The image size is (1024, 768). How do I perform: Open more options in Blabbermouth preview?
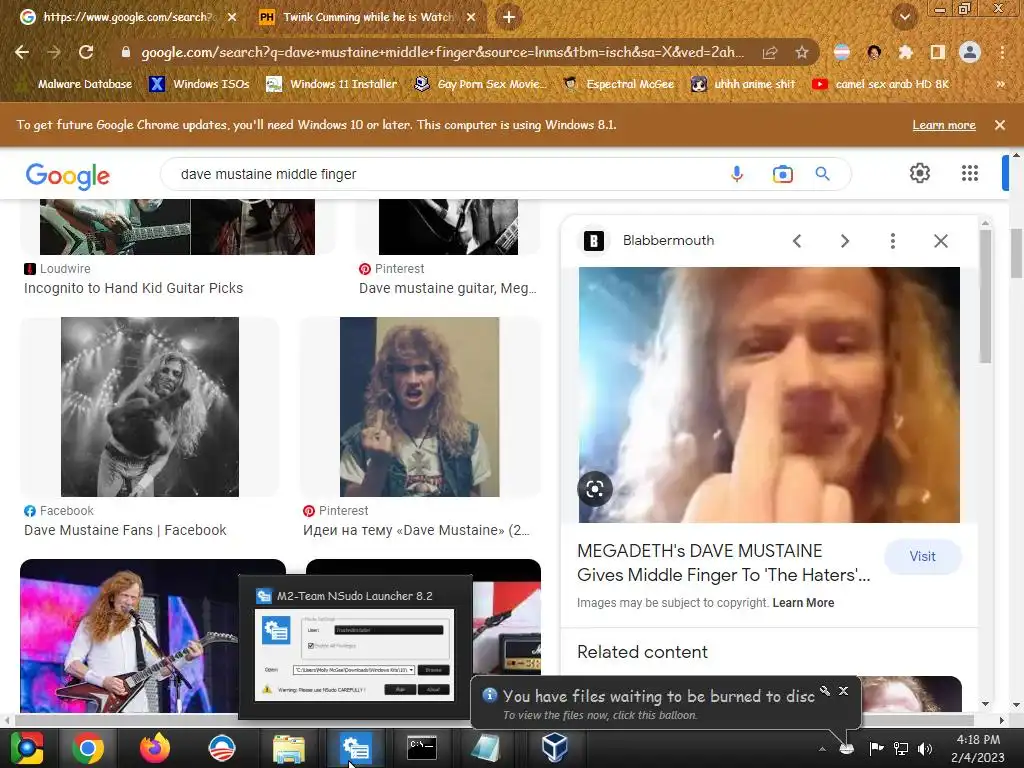tap(893, 241)
